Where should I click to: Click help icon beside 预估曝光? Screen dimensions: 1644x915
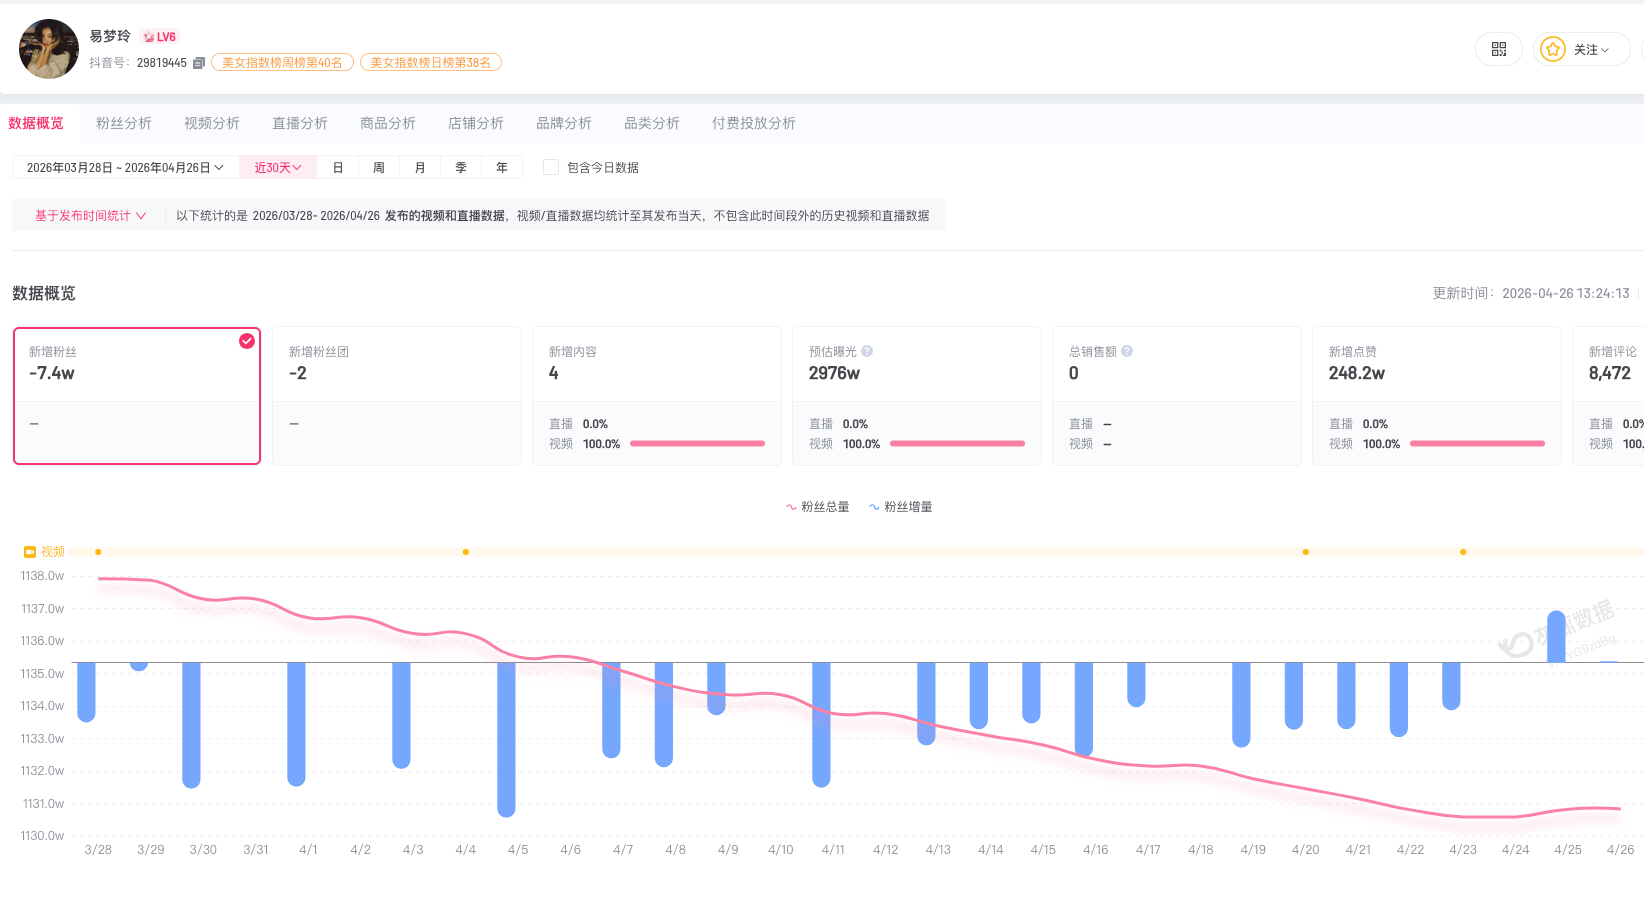coord(867,351)
